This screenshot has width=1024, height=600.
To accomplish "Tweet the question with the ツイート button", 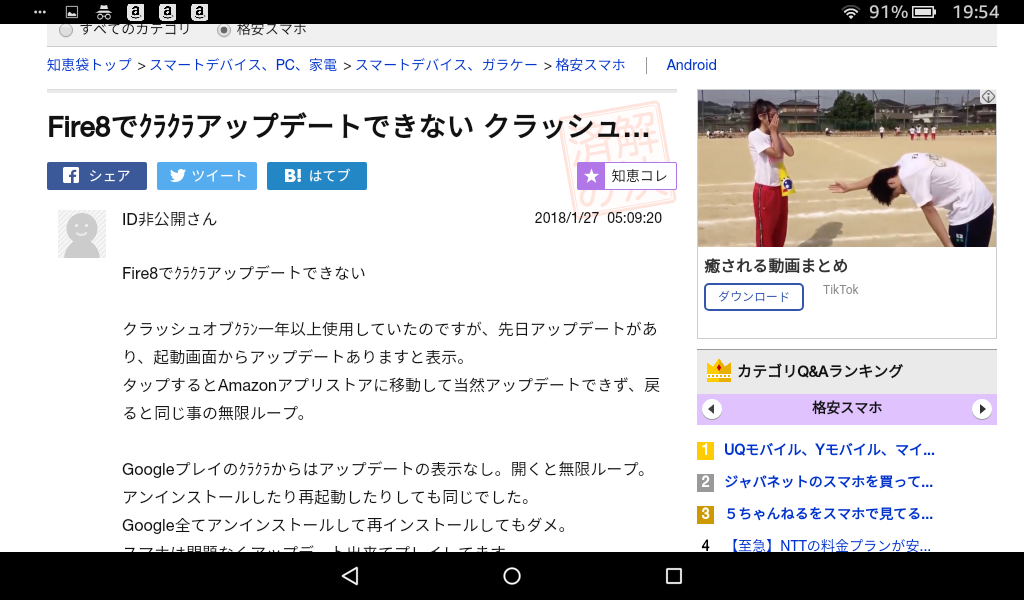I will pyautogui.click(x=207, y=176).
